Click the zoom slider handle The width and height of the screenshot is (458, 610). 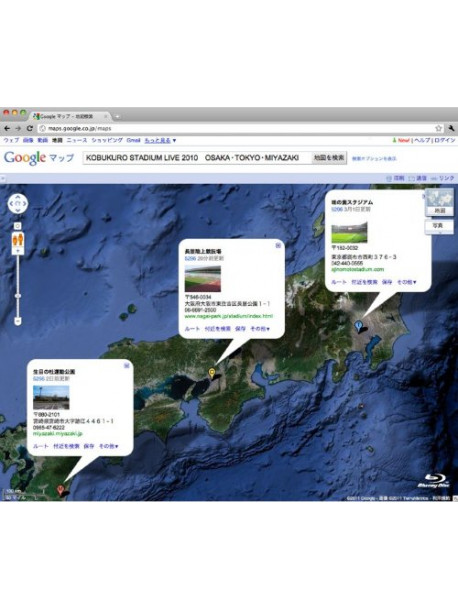[x=18, y=296]
